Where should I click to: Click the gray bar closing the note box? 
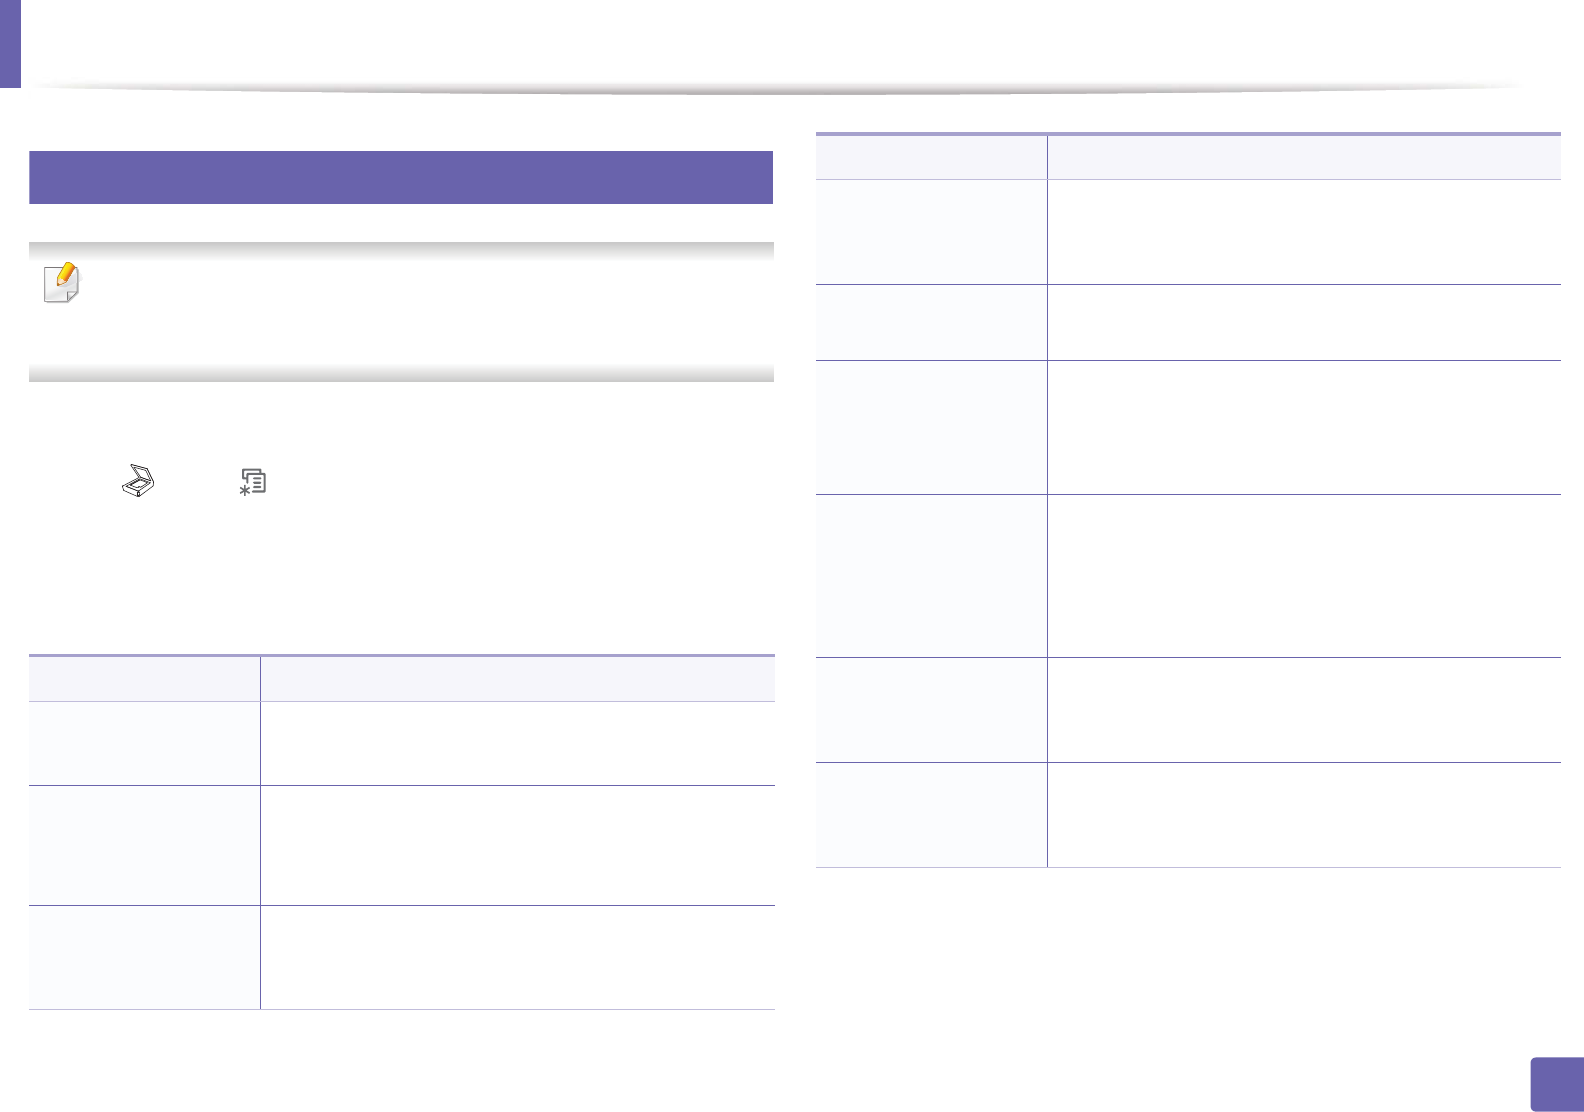(x=400, y=373)
